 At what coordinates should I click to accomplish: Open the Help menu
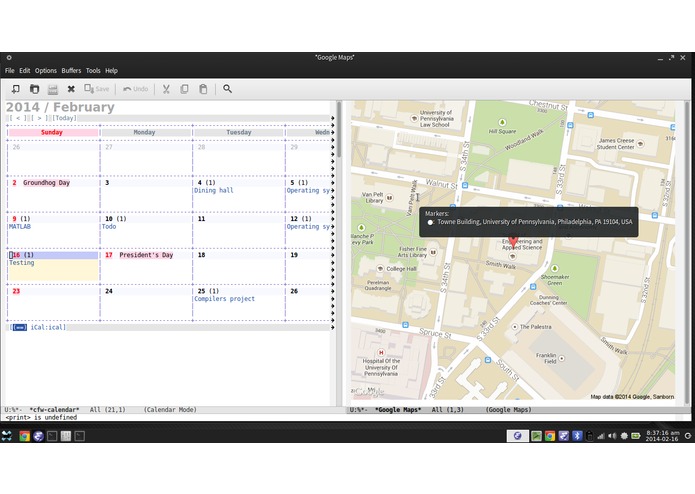pos(111,70)
